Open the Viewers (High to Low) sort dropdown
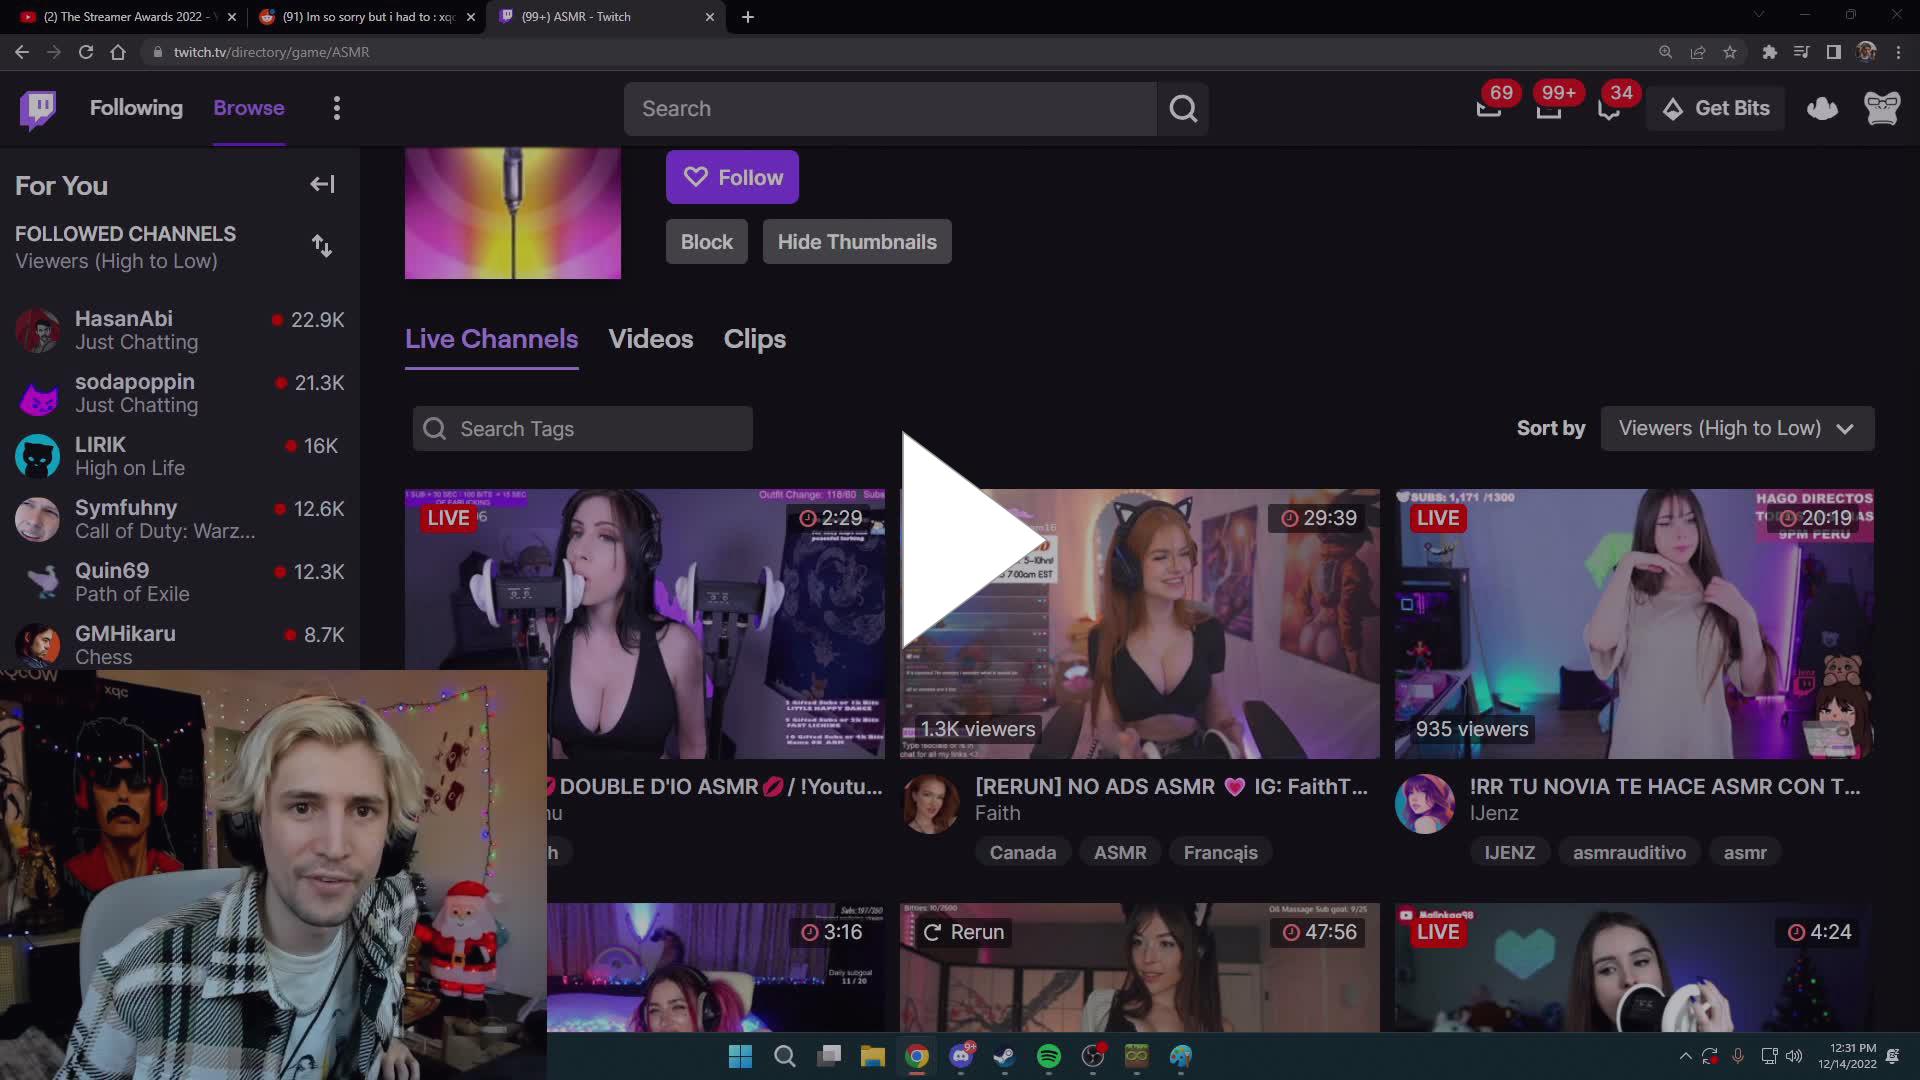Screen dimensions: 1920x1080 coord(1737,428)
